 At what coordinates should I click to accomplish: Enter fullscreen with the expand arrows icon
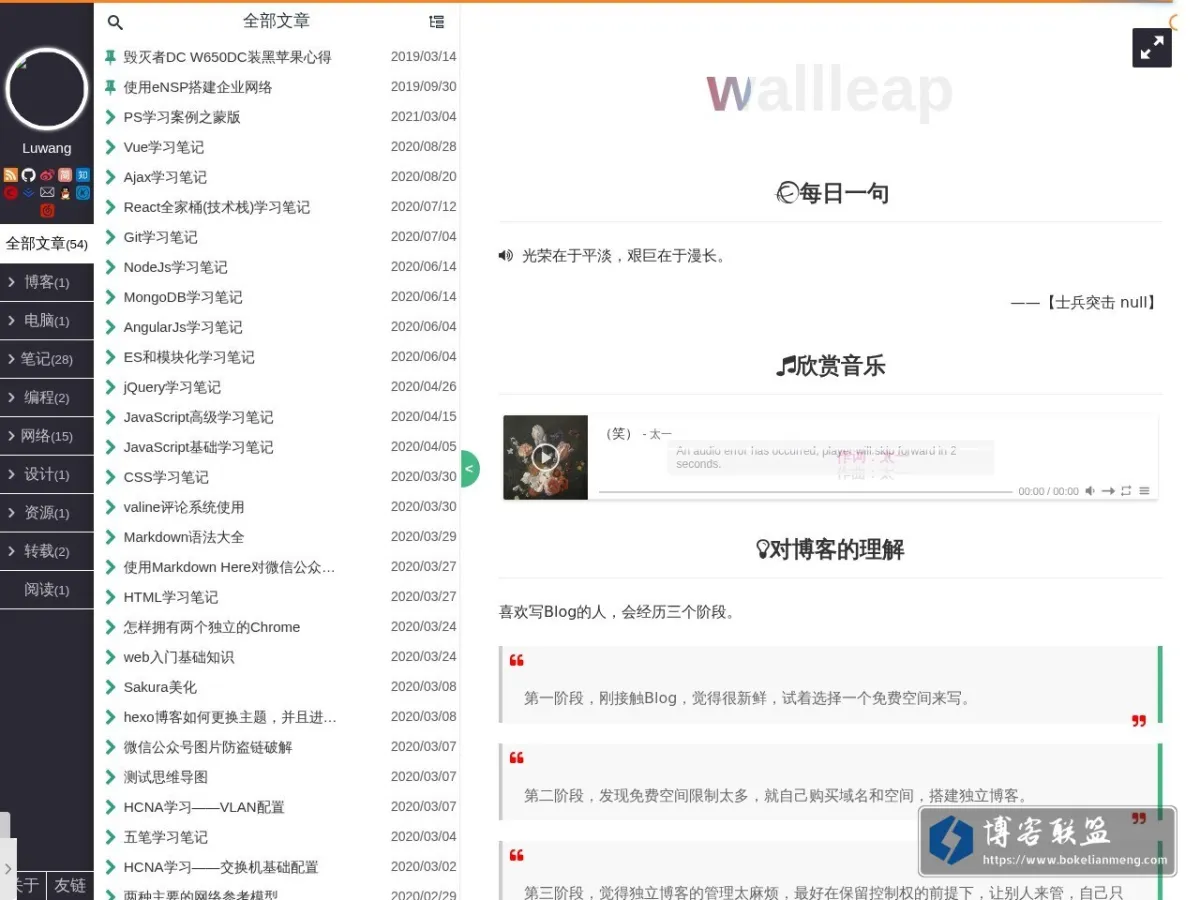[x=1152, y=47]
